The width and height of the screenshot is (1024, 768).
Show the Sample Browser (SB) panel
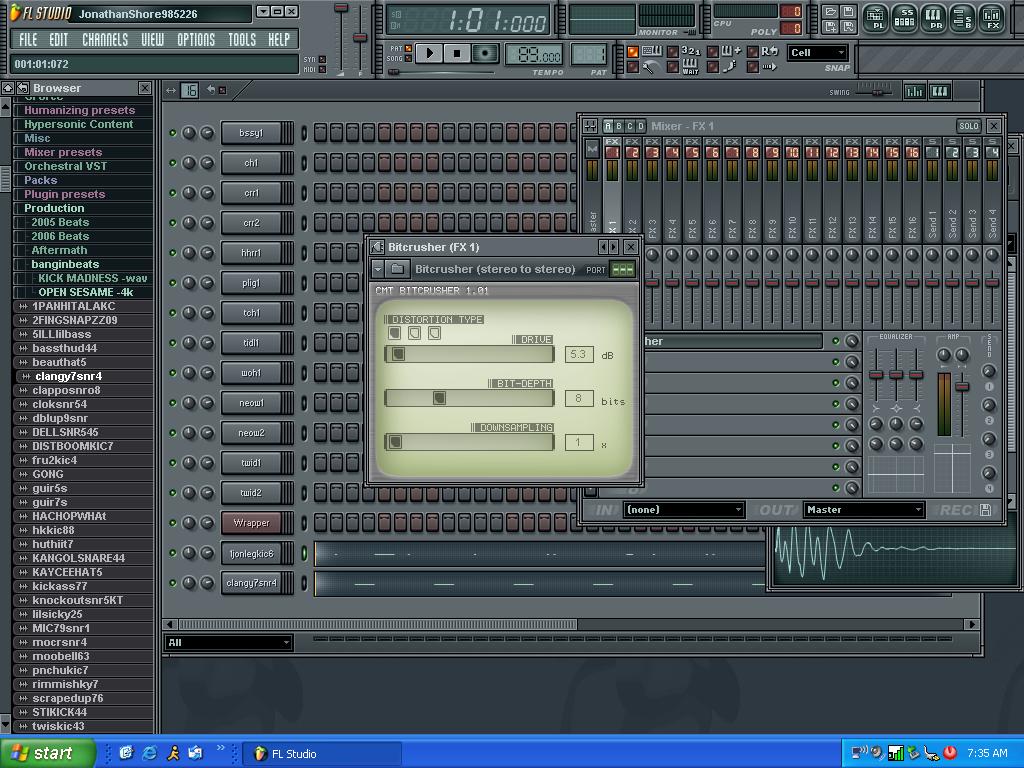(962, 18)
